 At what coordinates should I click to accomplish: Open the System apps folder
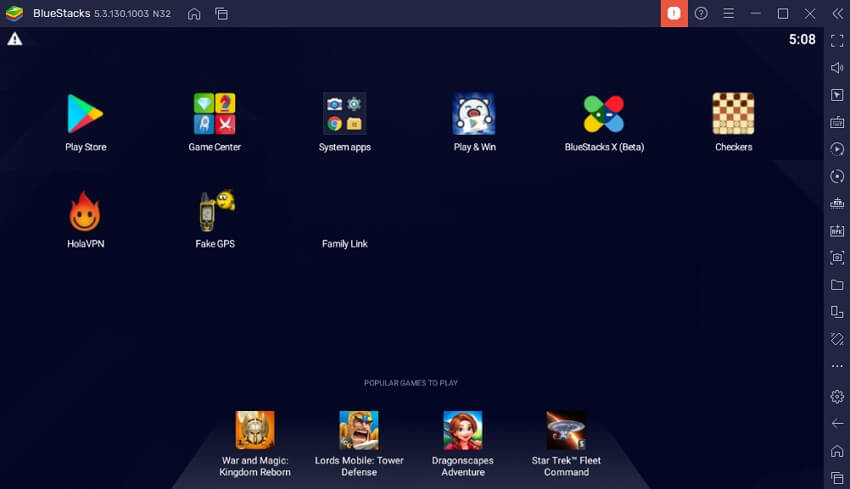pyautogui.click(x=344, y=114)
